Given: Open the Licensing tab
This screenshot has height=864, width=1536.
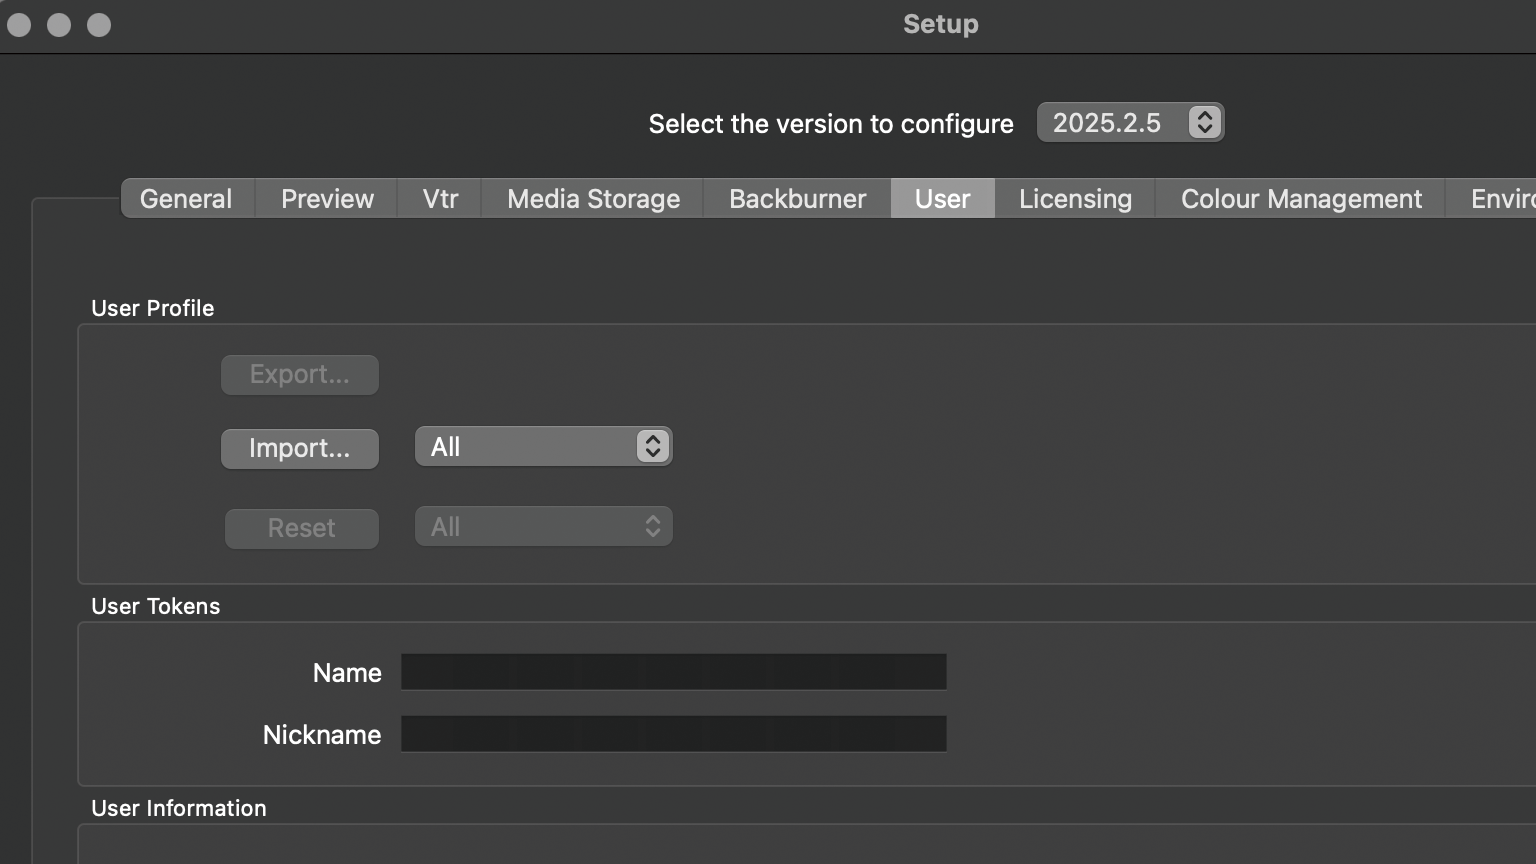Looking at the screenshot, I should tap(1075, 199).
